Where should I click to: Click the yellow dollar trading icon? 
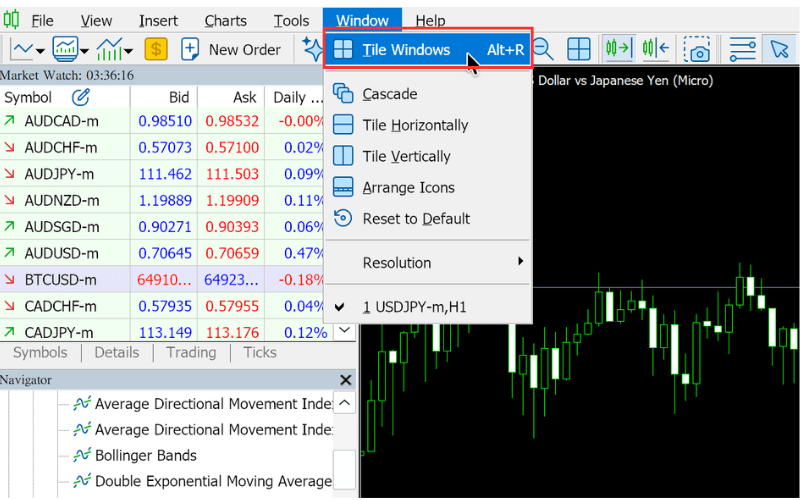[156, 49]
